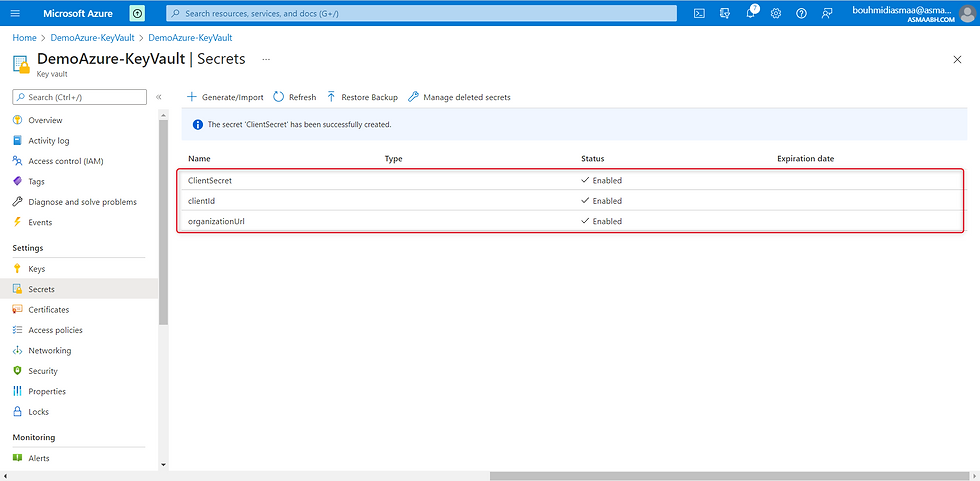This screenshot has height=481, width=980.
Task: Open first DemoAzure-KeyVault breadcrumb link
Action: tap(92, 37)
